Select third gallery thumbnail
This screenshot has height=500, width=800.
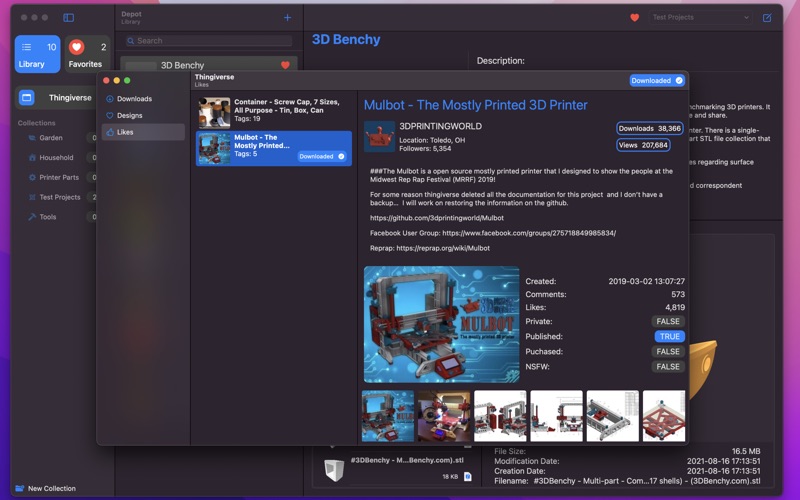click(x=500, y=416)
